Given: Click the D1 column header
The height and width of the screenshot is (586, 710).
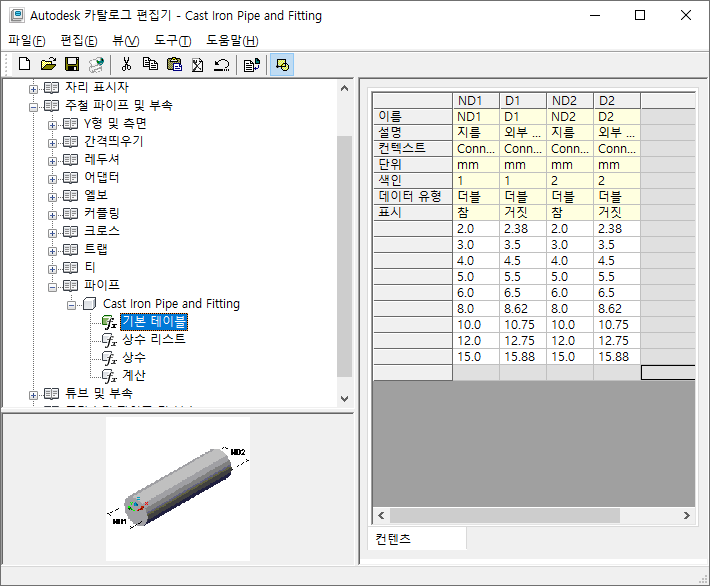Looking at the screenshot, I should pyautogui.click(x=523, y=101).
